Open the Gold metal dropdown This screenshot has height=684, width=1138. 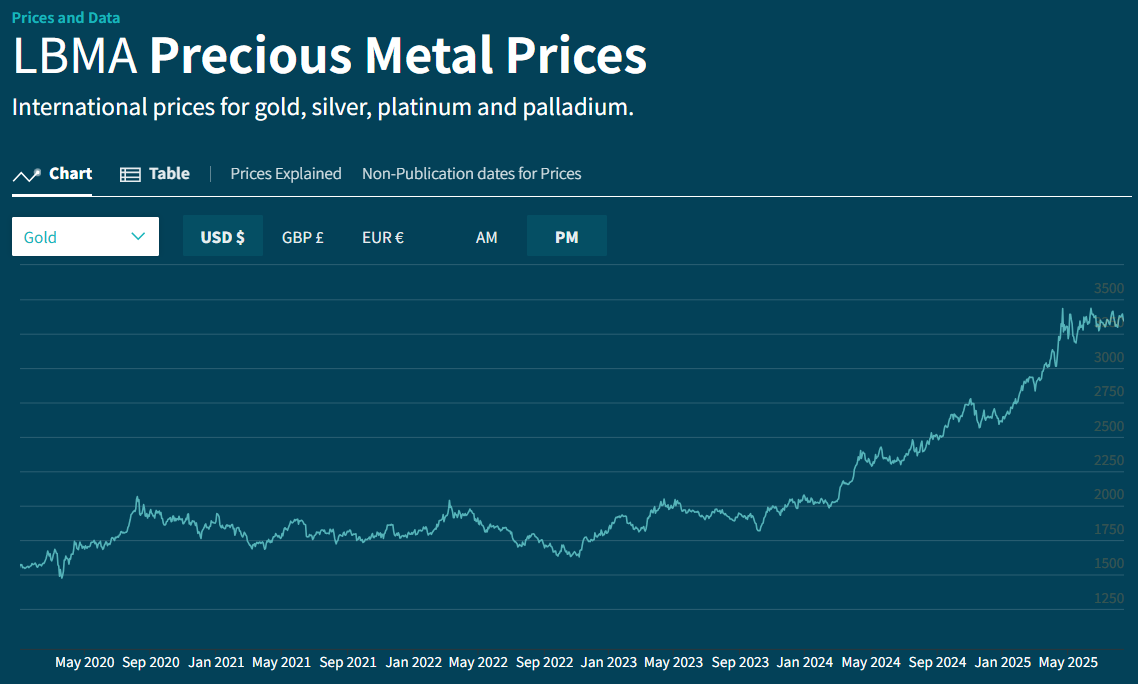click(85, 237)
